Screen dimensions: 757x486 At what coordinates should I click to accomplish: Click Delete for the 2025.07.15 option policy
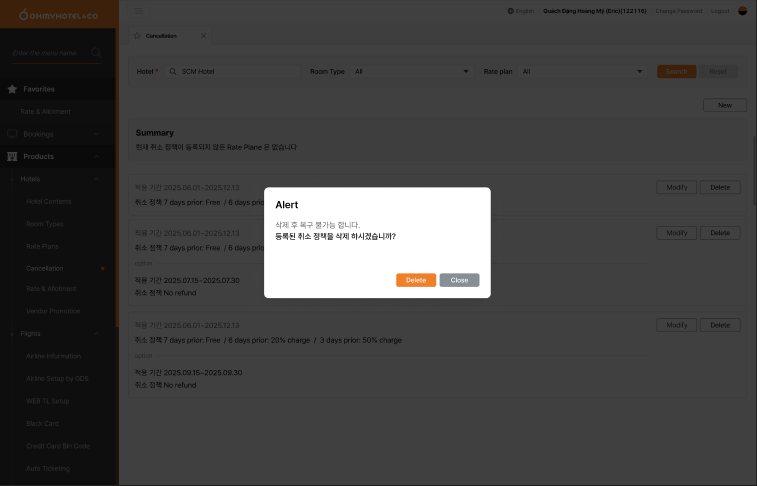(720, 233)
